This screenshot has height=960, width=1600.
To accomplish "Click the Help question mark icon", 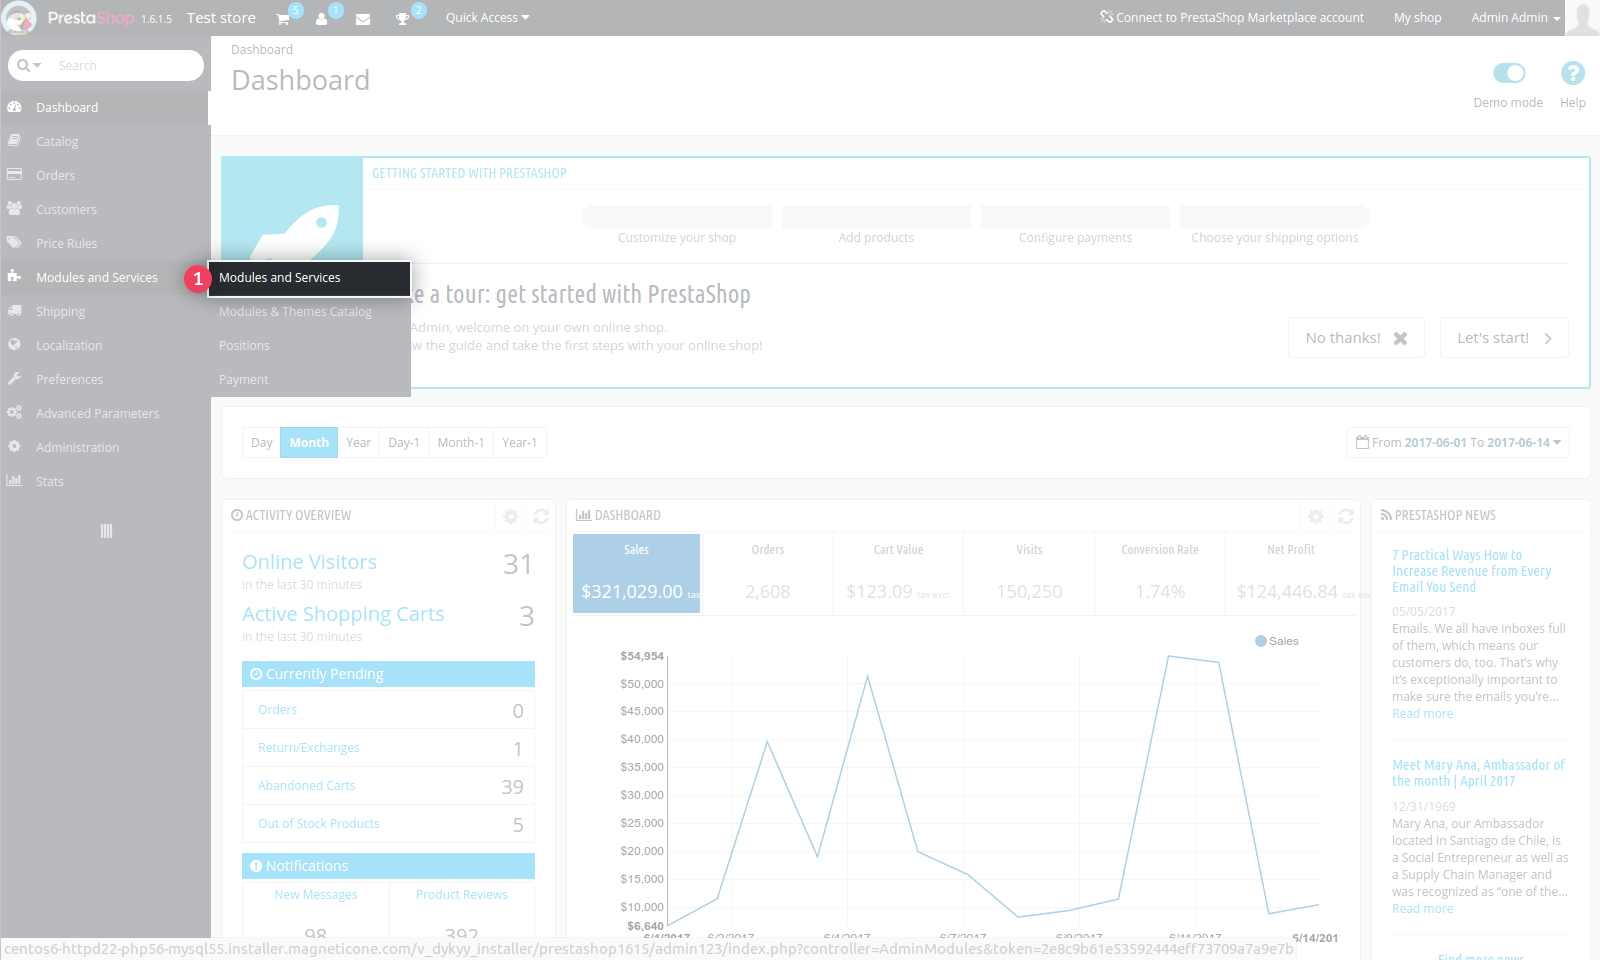I will point(1572,73).
